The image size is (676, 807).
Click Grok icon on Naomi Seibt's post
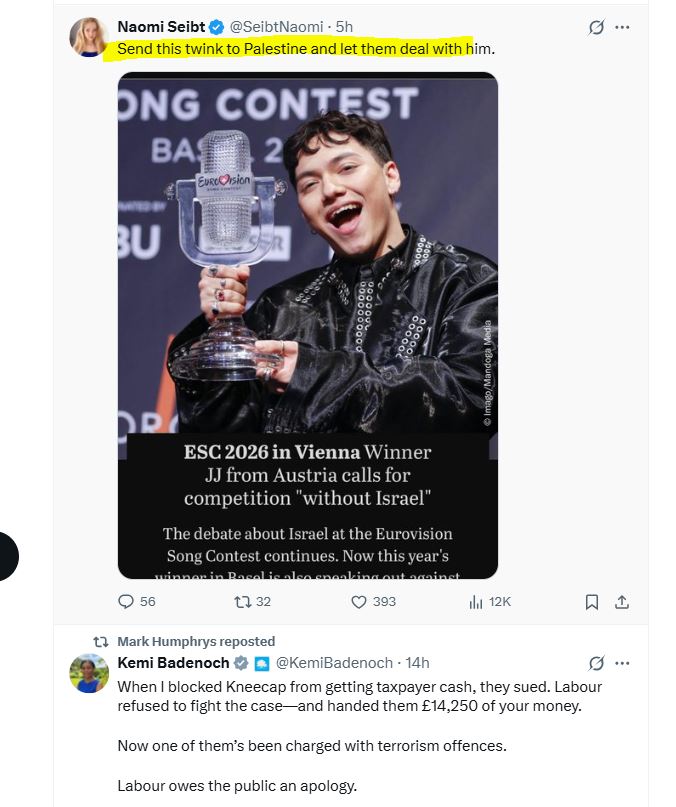click(596, 27)
